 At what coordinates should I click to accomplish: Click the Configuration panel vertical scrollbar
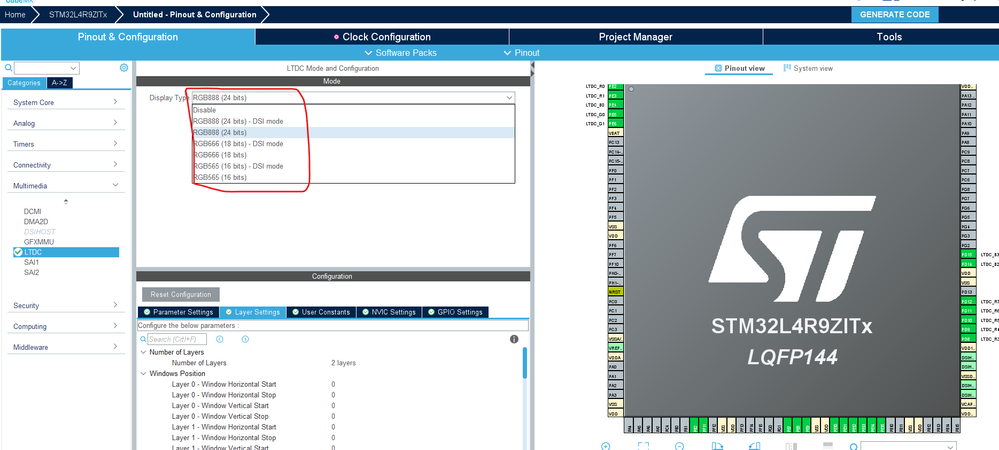(525, 363)
